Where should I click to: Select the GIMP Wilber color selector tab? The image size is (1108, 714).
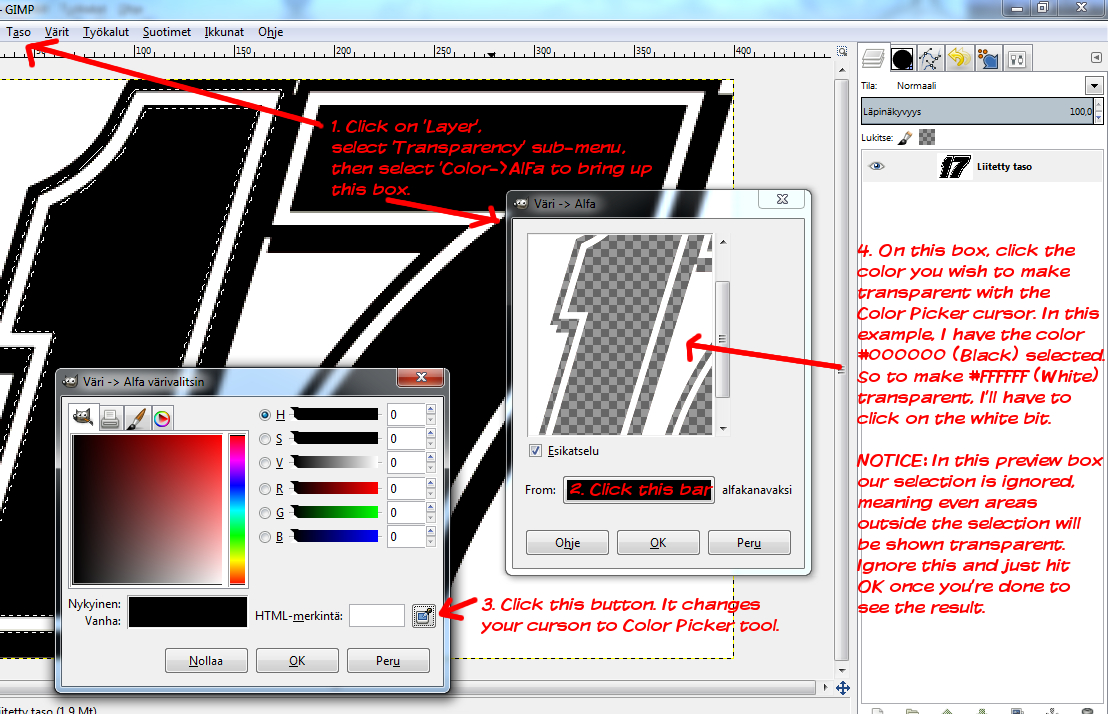click(x=84, y=418)
